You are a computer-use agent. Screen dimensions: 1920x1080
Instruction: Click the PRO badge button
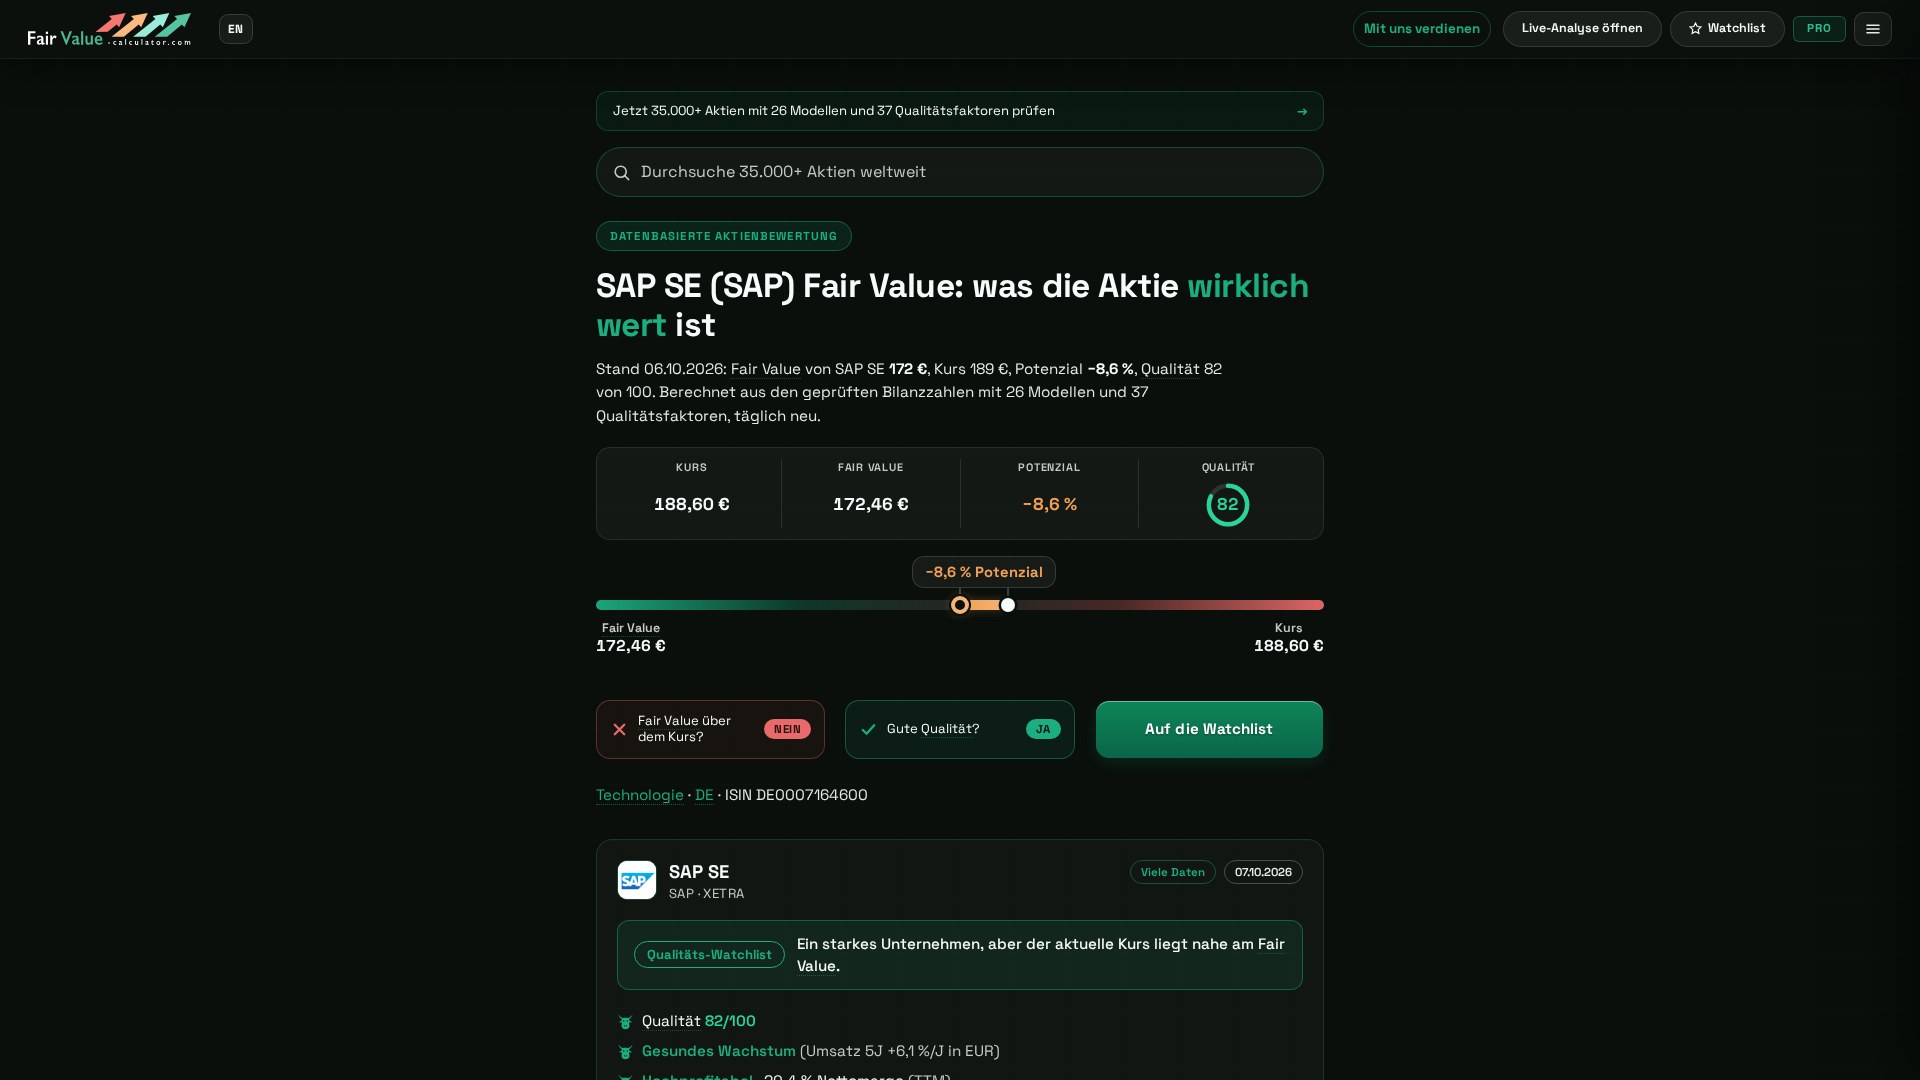(x=1819, y=29)
